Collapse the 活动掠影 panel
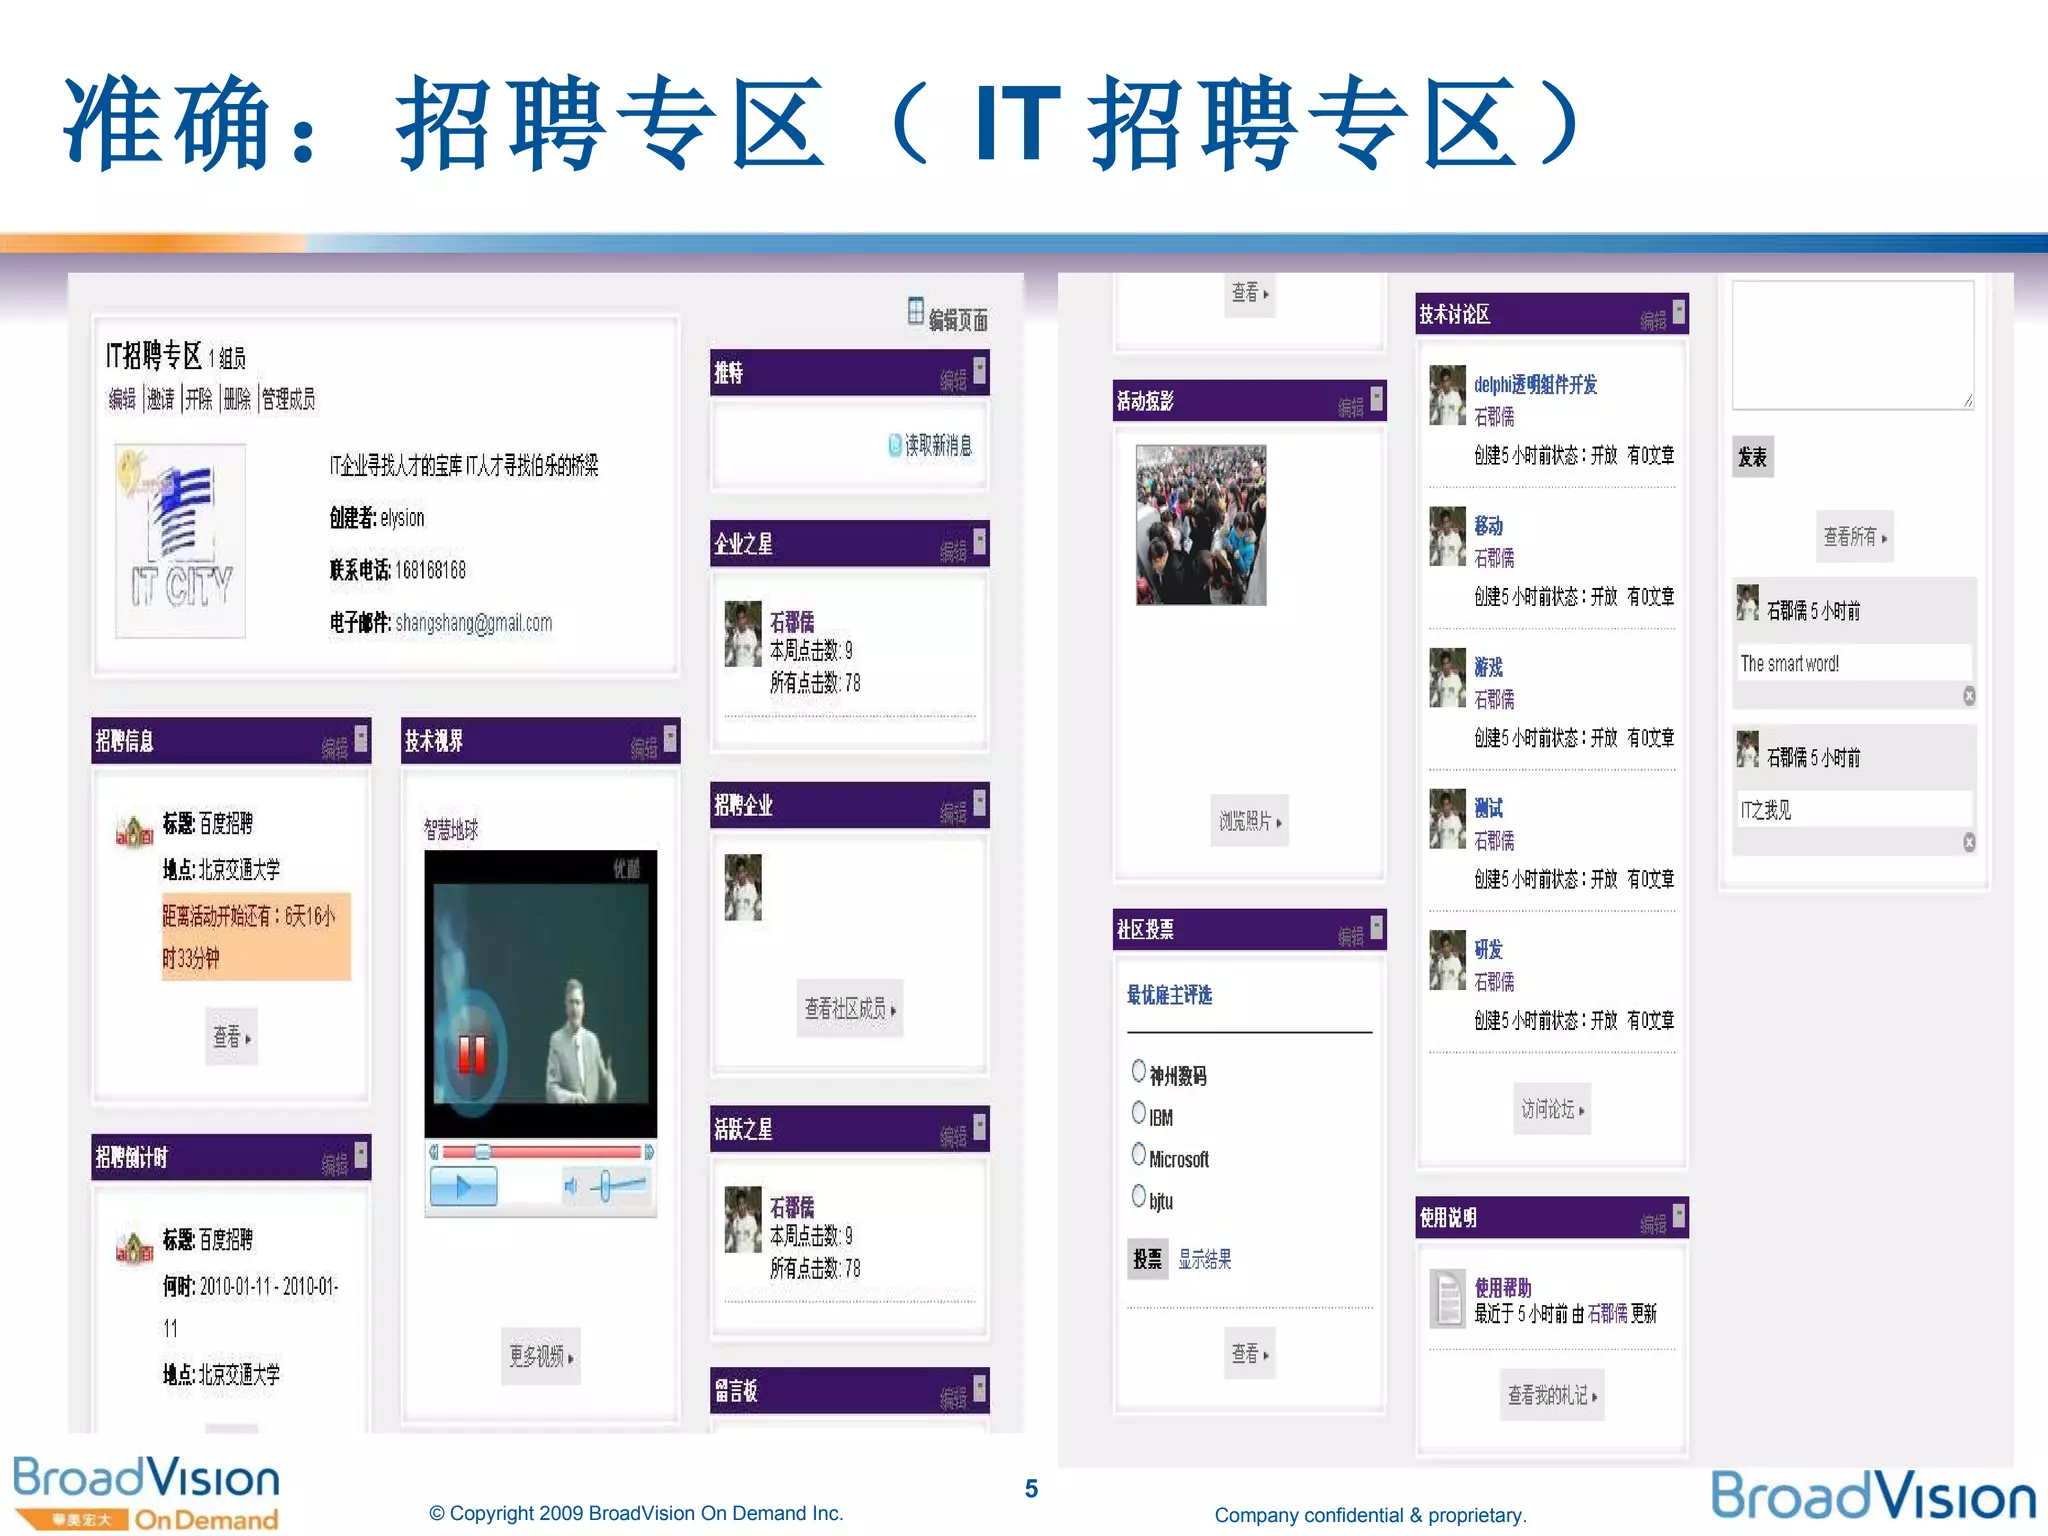The height and width of the screenshot is (1536, 2048). 1377,398
